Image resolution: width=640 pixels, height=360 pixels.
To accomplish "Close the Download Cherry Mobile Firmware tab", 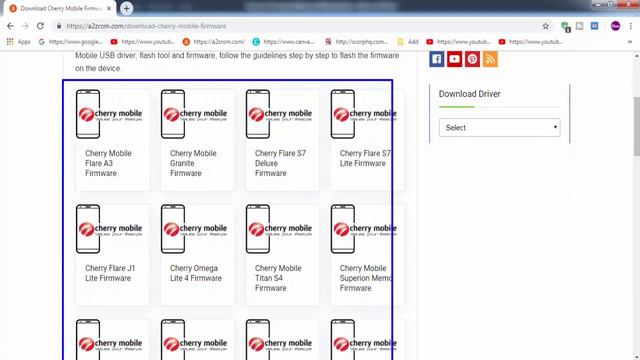I will pos(109,8).
